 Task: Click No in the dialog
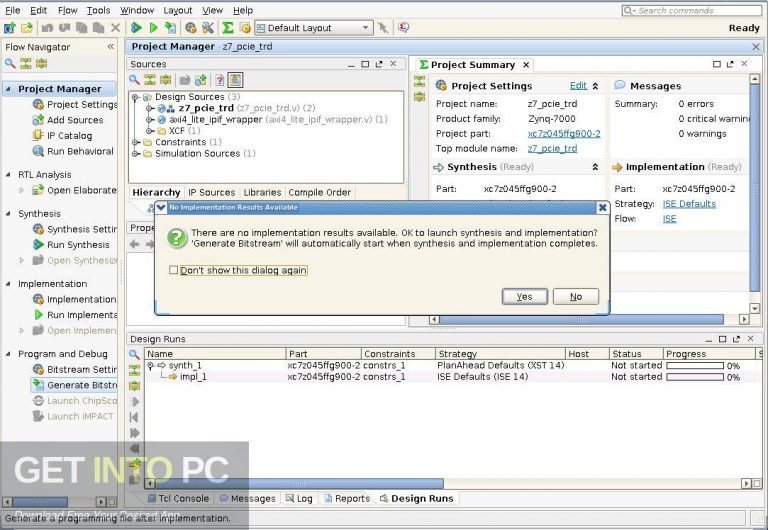coord(576,296)
